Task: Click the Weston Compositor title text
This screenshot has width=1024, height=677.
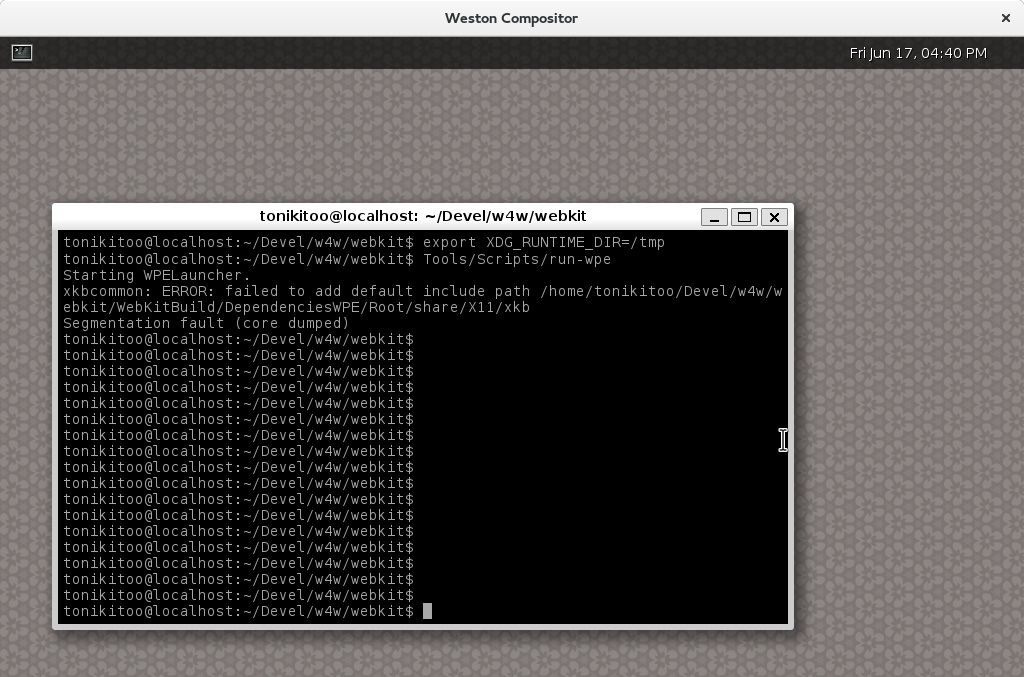Action: coord(511,18)
